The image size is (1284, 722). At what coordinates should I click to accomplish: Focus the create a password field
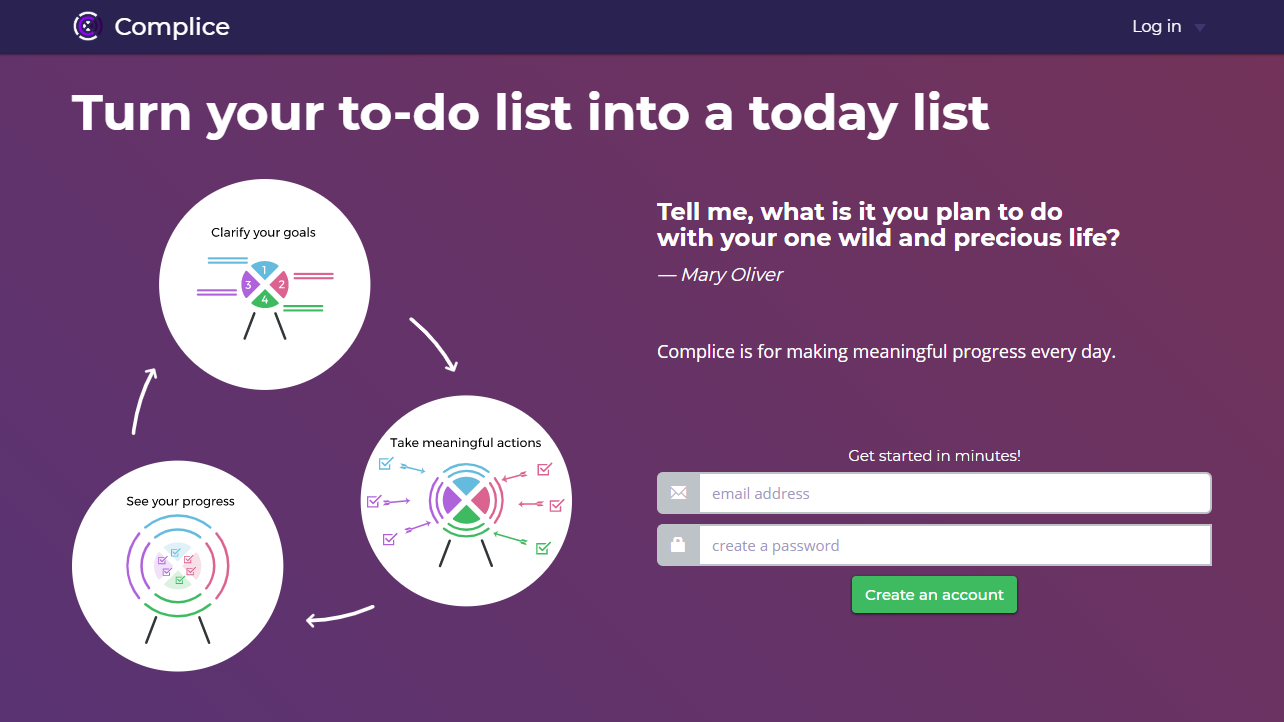pos(954,545)
